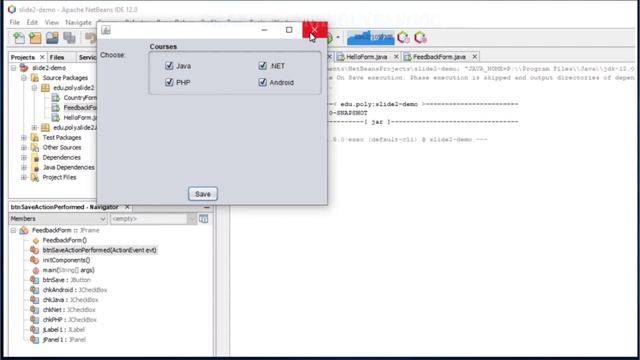
Task: Click the main(String[] args) method icon
Action: tap(36, 270)
